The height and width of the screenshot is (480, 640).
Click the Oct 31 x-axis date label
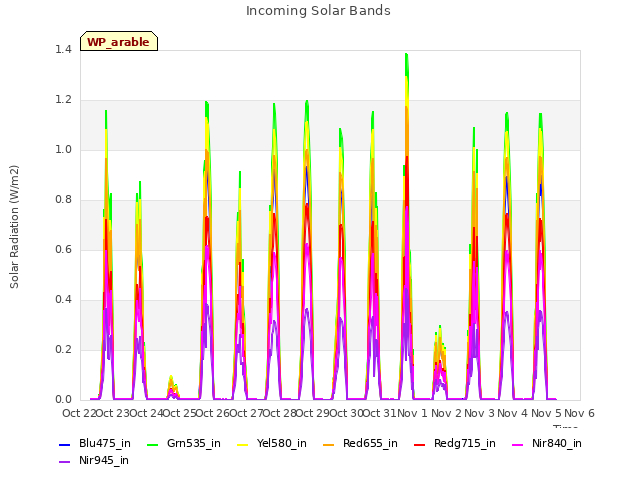380,413
